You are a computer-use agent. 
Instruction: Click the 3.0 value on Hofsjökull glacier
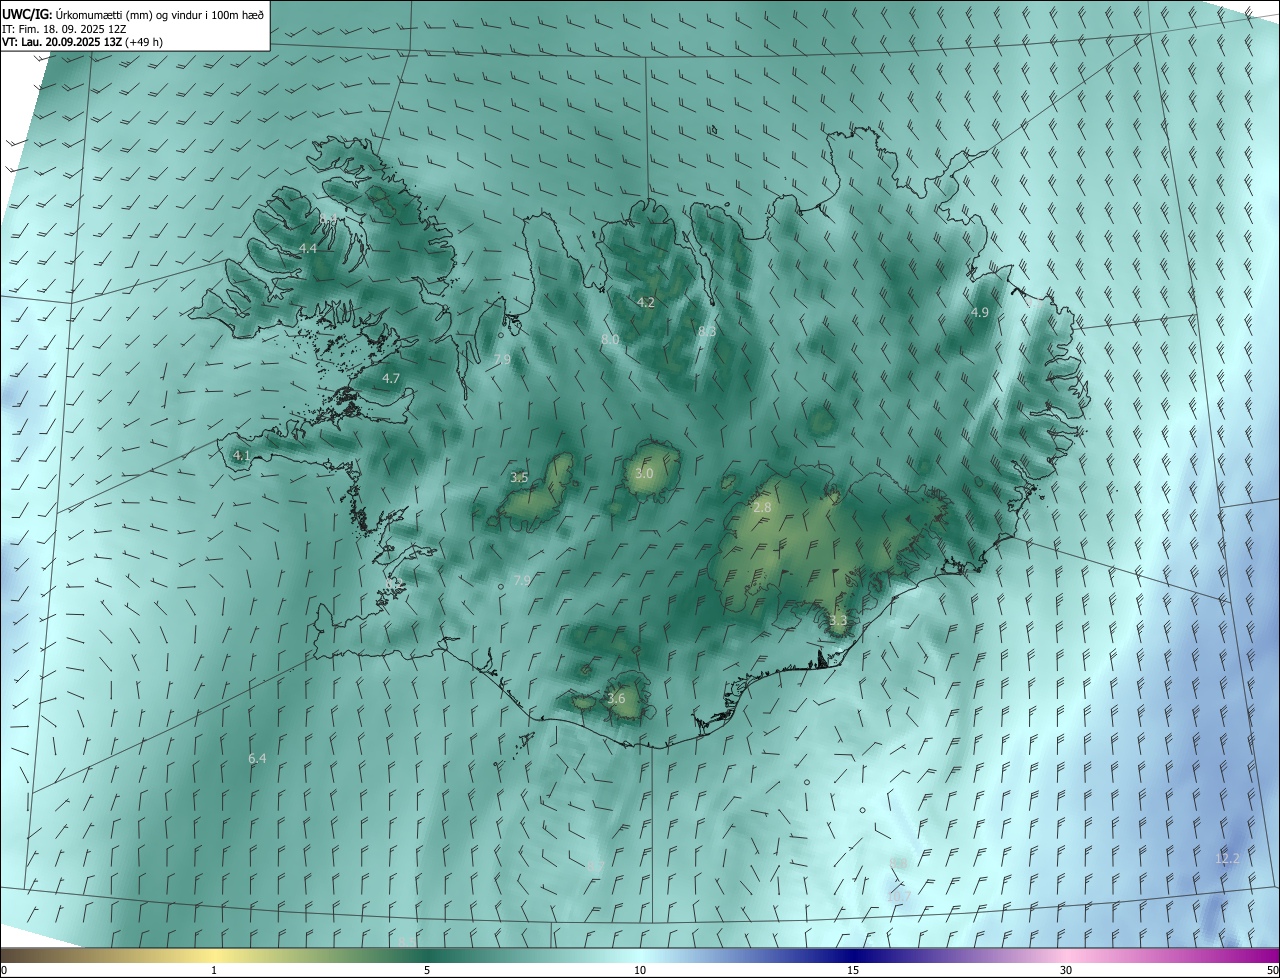(644, 473)
